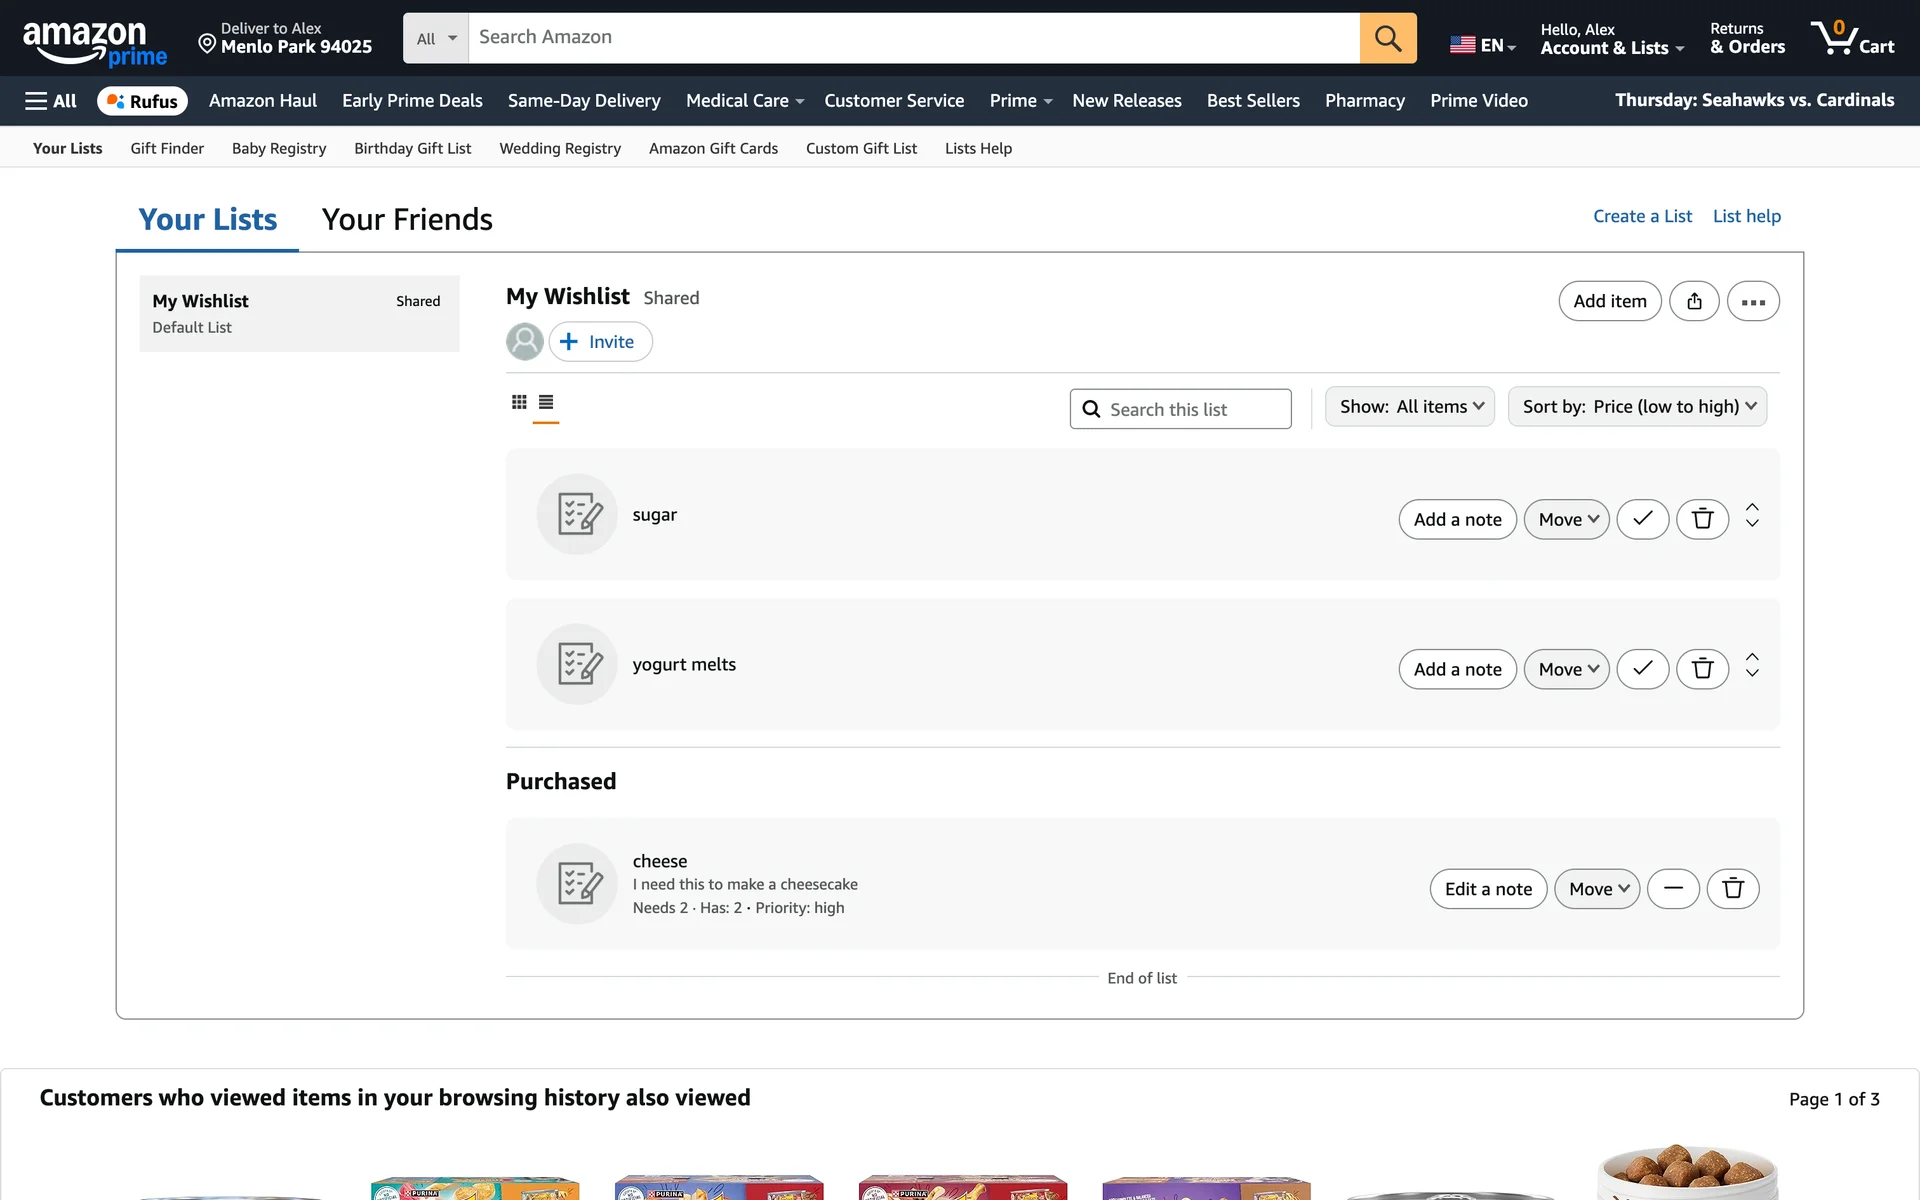Delete sugar with the trash icon
Screen dimensions: 1920x1200
coord(1702,519)
